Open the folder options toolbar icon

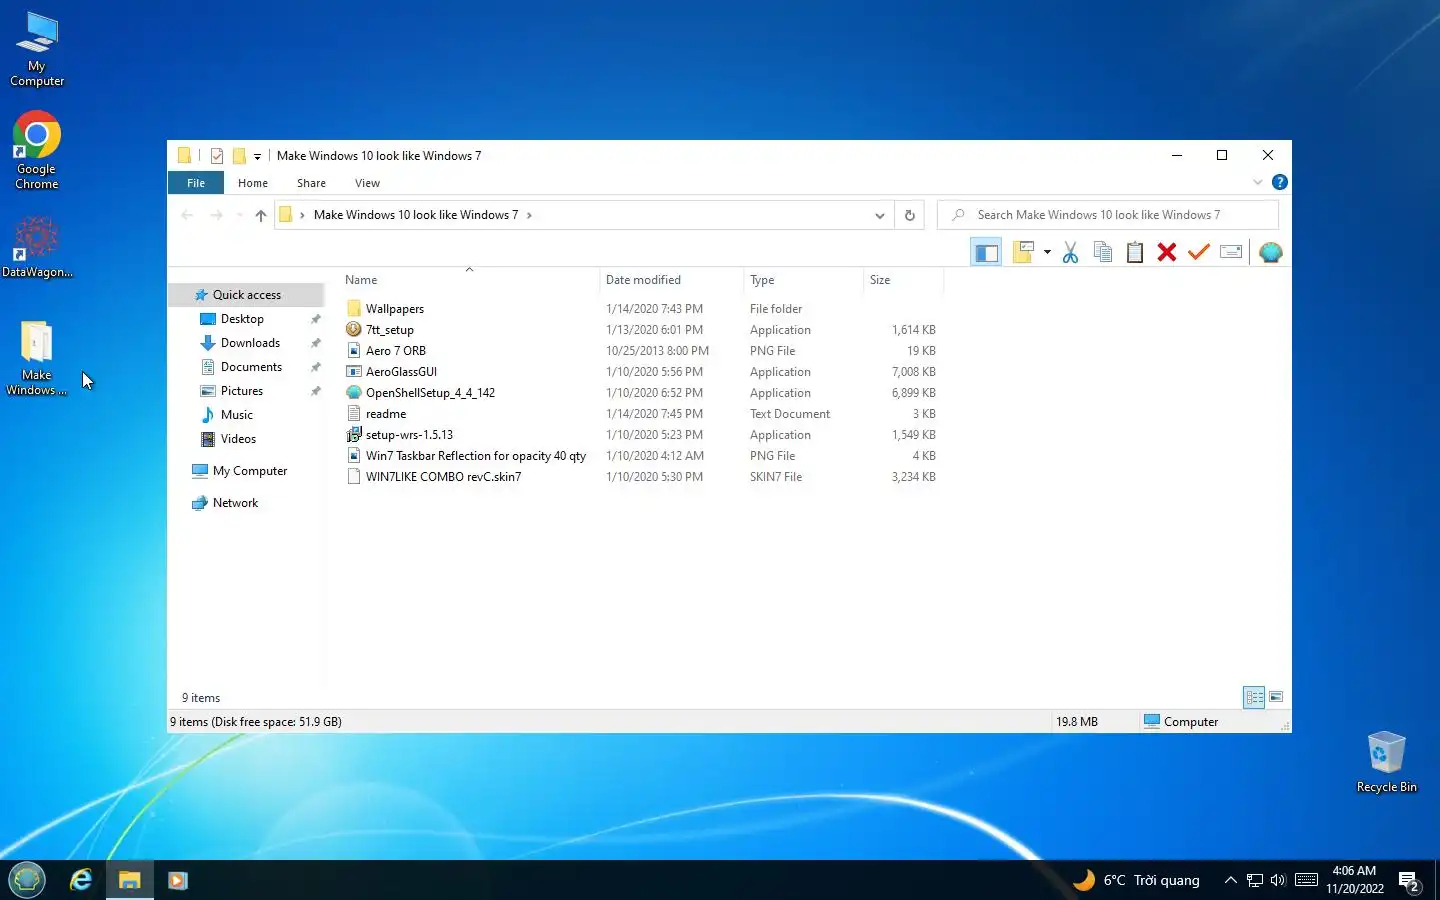[x=1023, y=252]
